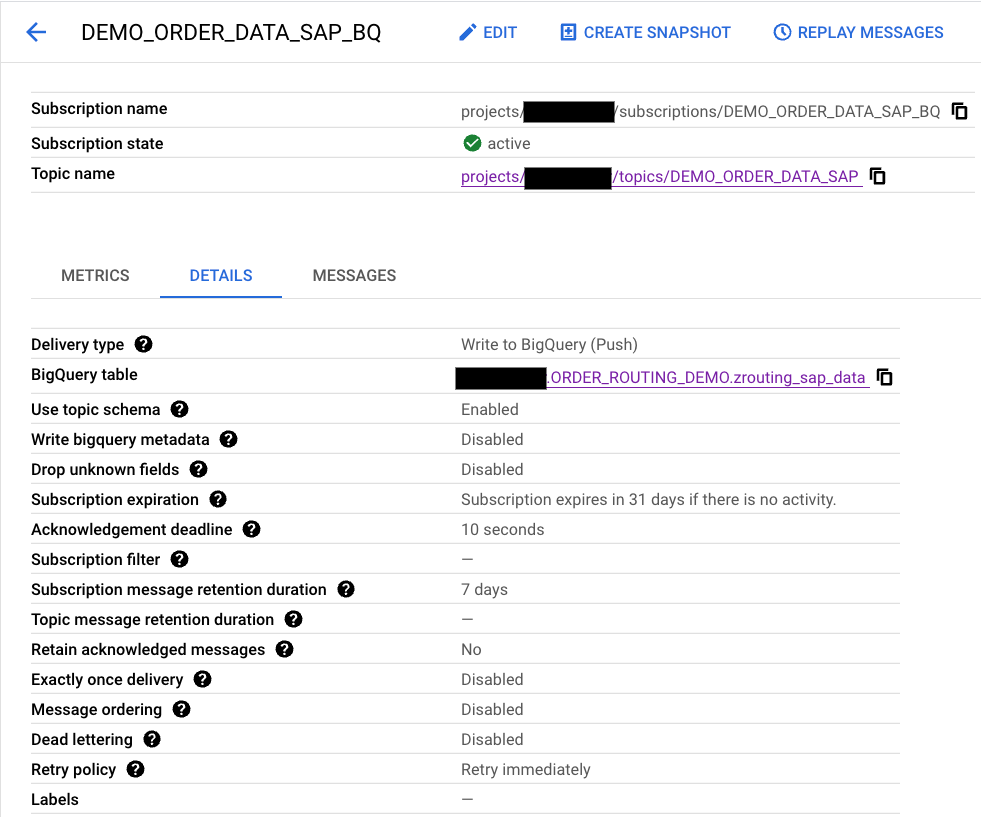Click the 'Enabled' topic schema value
The image size is (981, 817).
coord(490,410)
